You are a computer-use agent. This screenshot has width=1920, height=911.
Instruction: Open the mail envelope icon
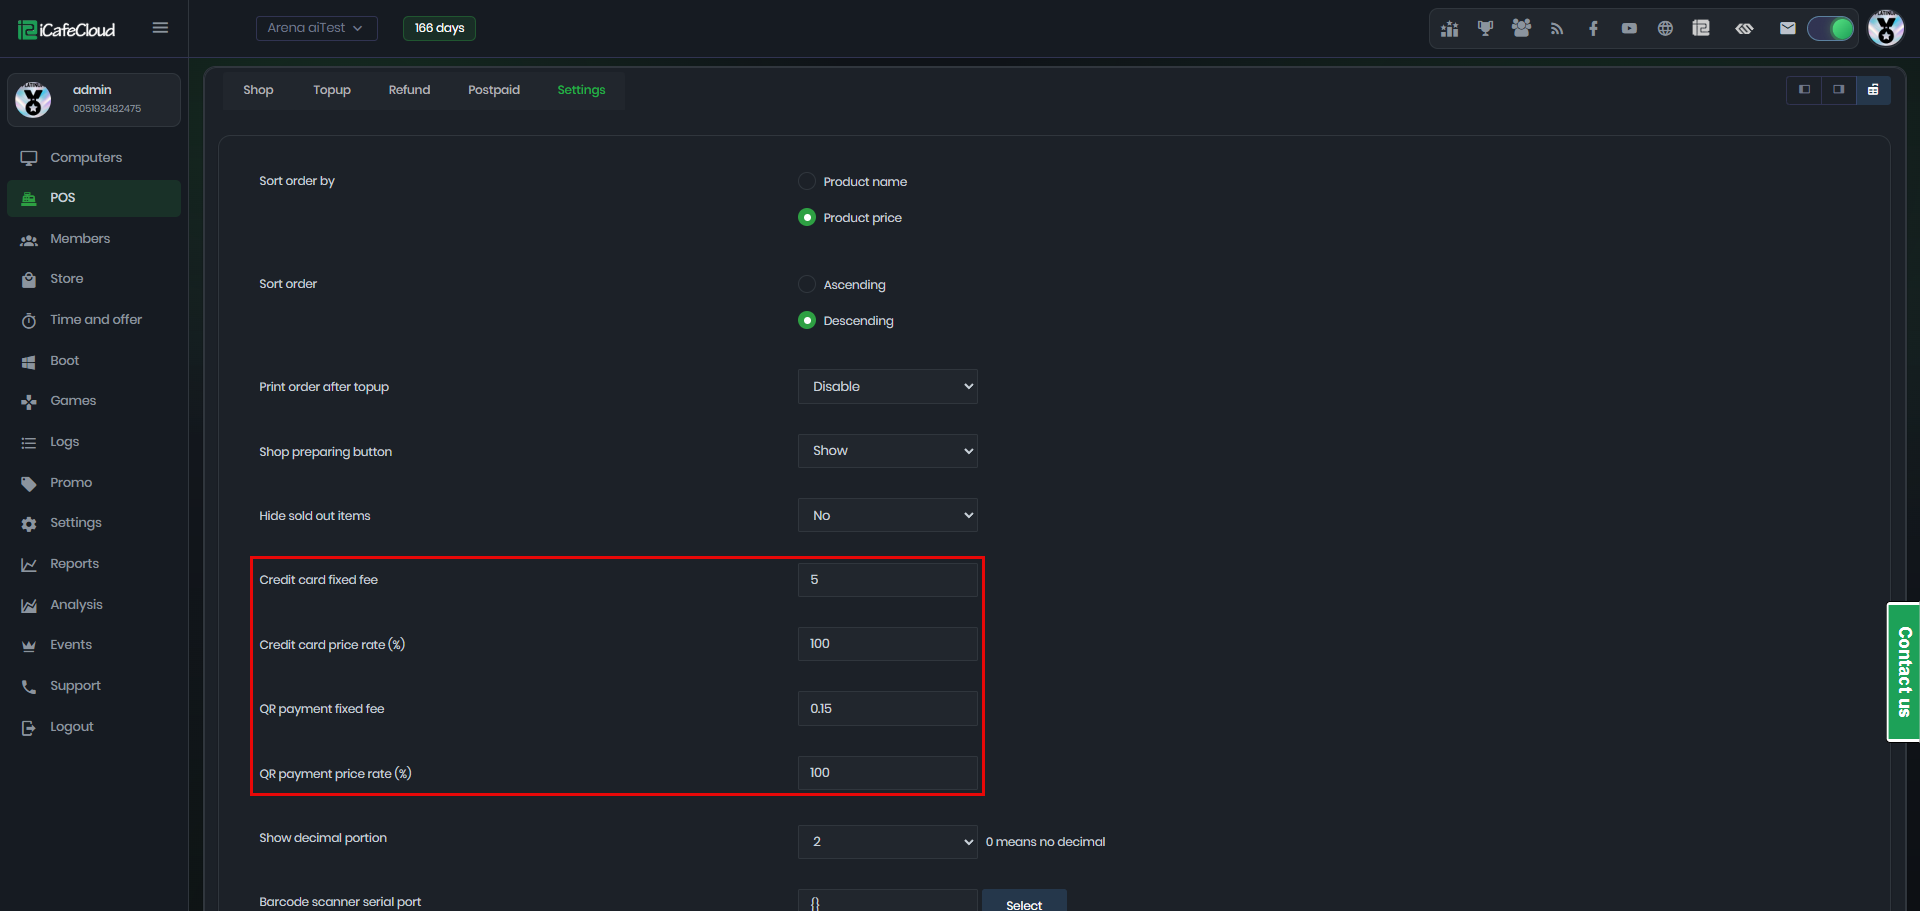coord(1787,29)
